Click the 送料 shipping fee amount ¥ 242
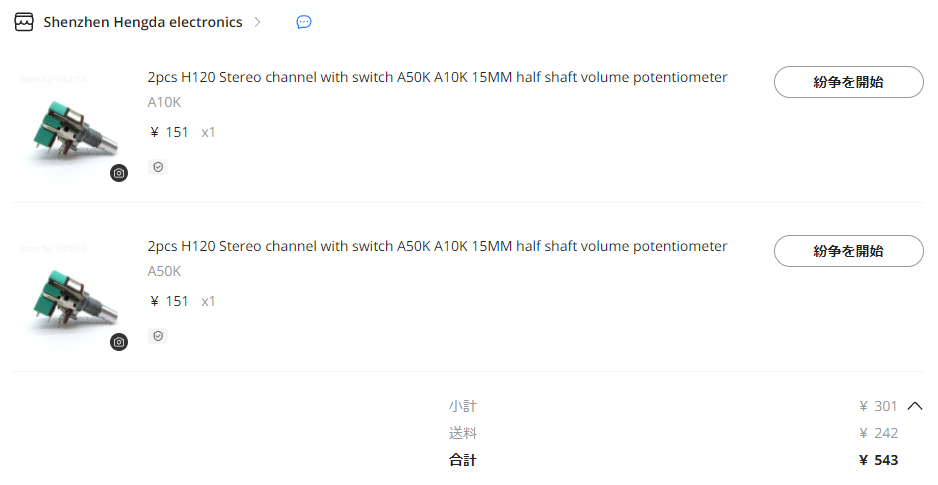 878,433
